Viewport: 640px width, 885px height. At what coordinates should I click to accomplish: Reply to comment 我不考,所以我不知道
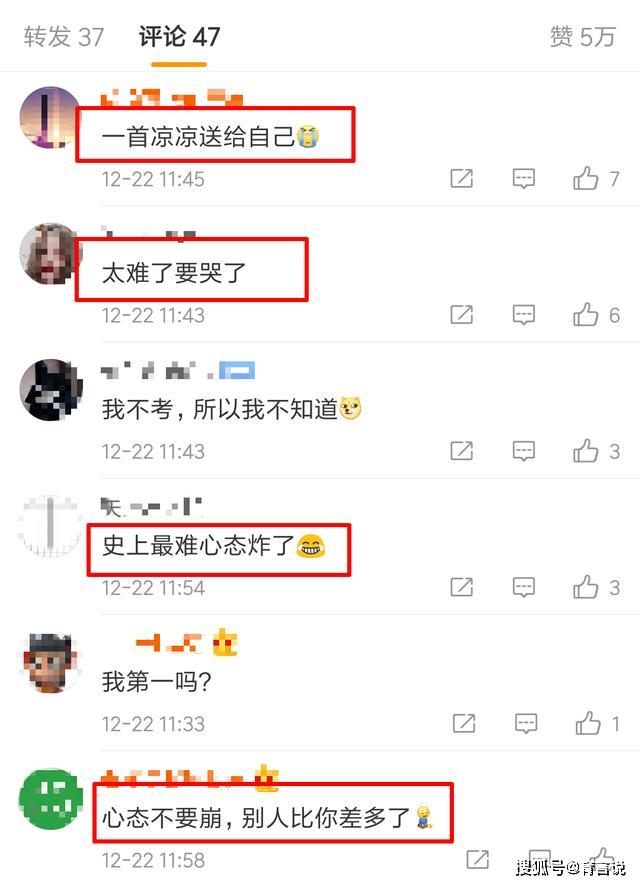coord(523,452)
